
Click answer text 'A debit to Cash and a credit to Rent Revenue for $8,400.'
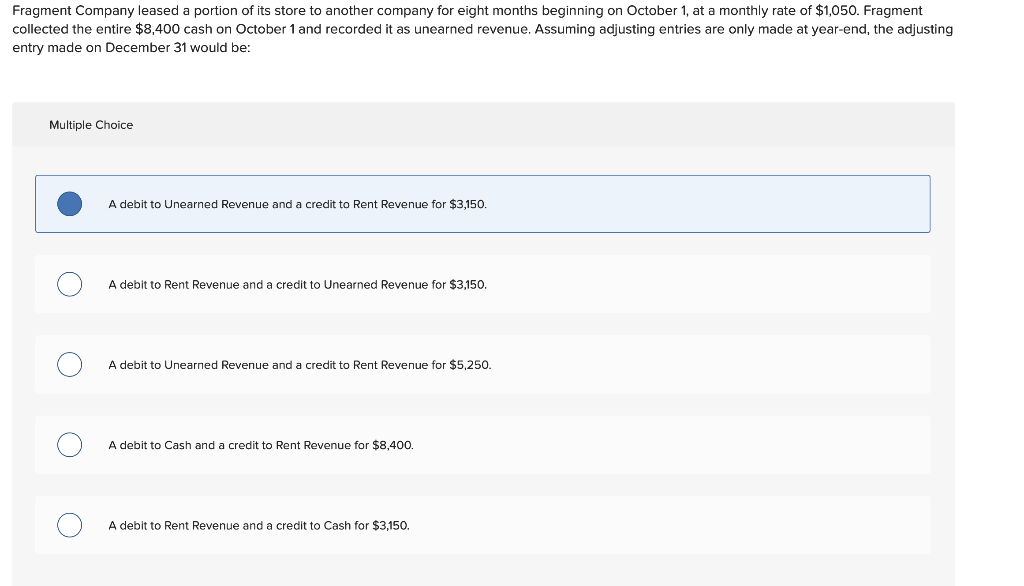click(261, 446)
